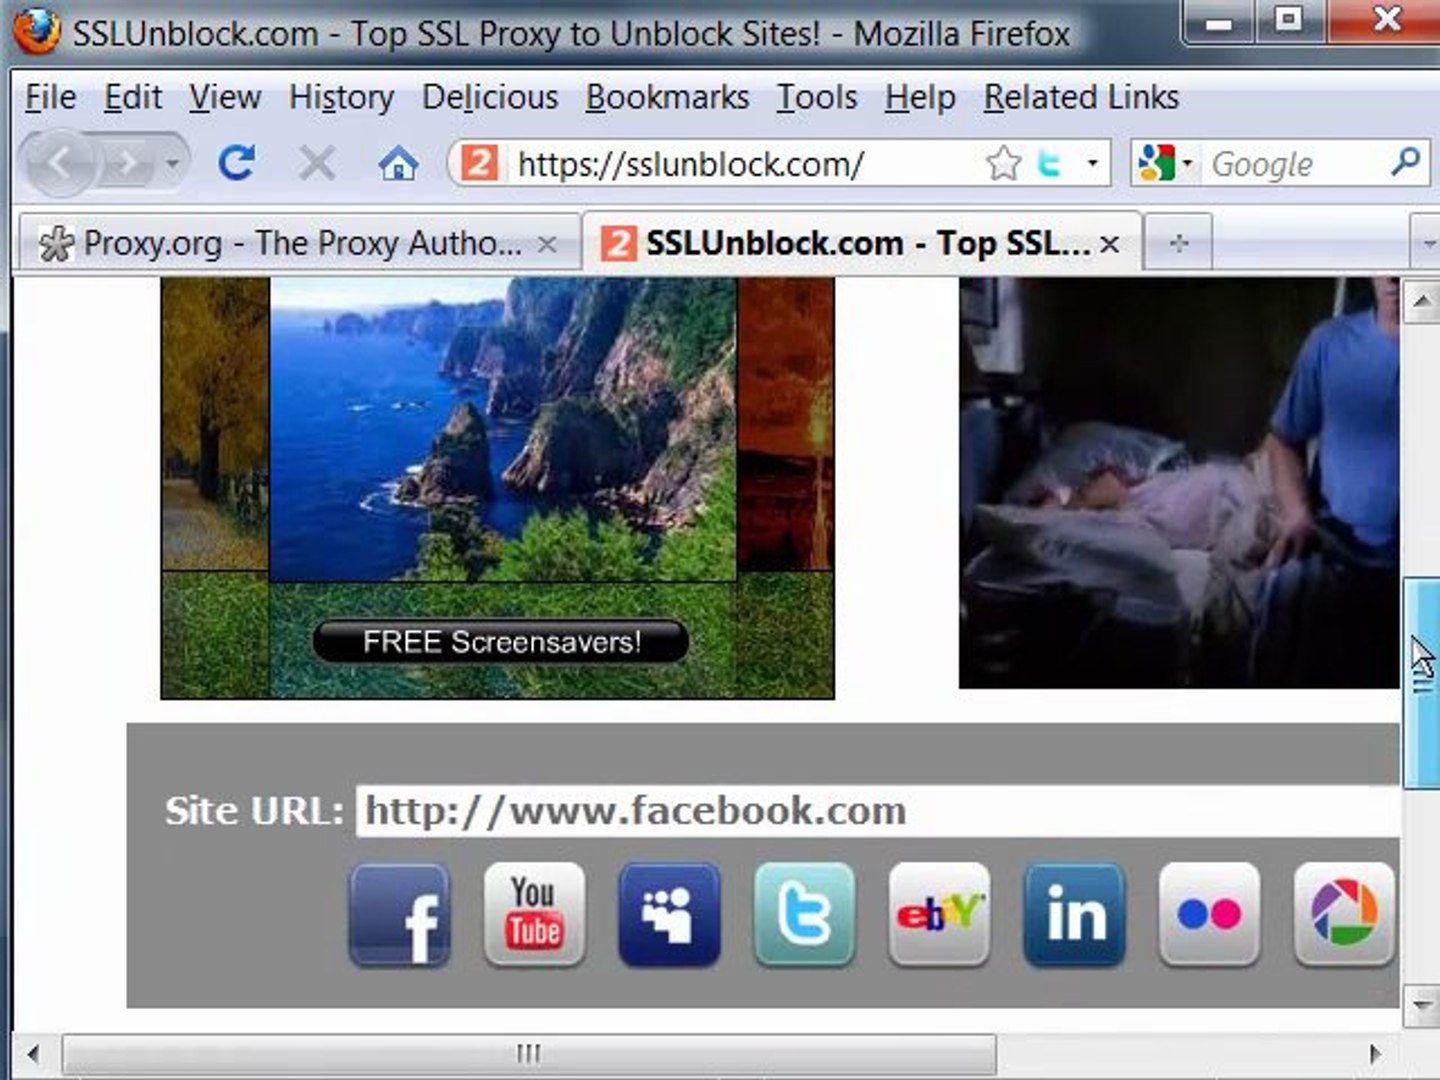Open the Related Links menu
The height and width of the screenshot is (1080, 1440).
pyautogui.click(x=1081, y=97)
